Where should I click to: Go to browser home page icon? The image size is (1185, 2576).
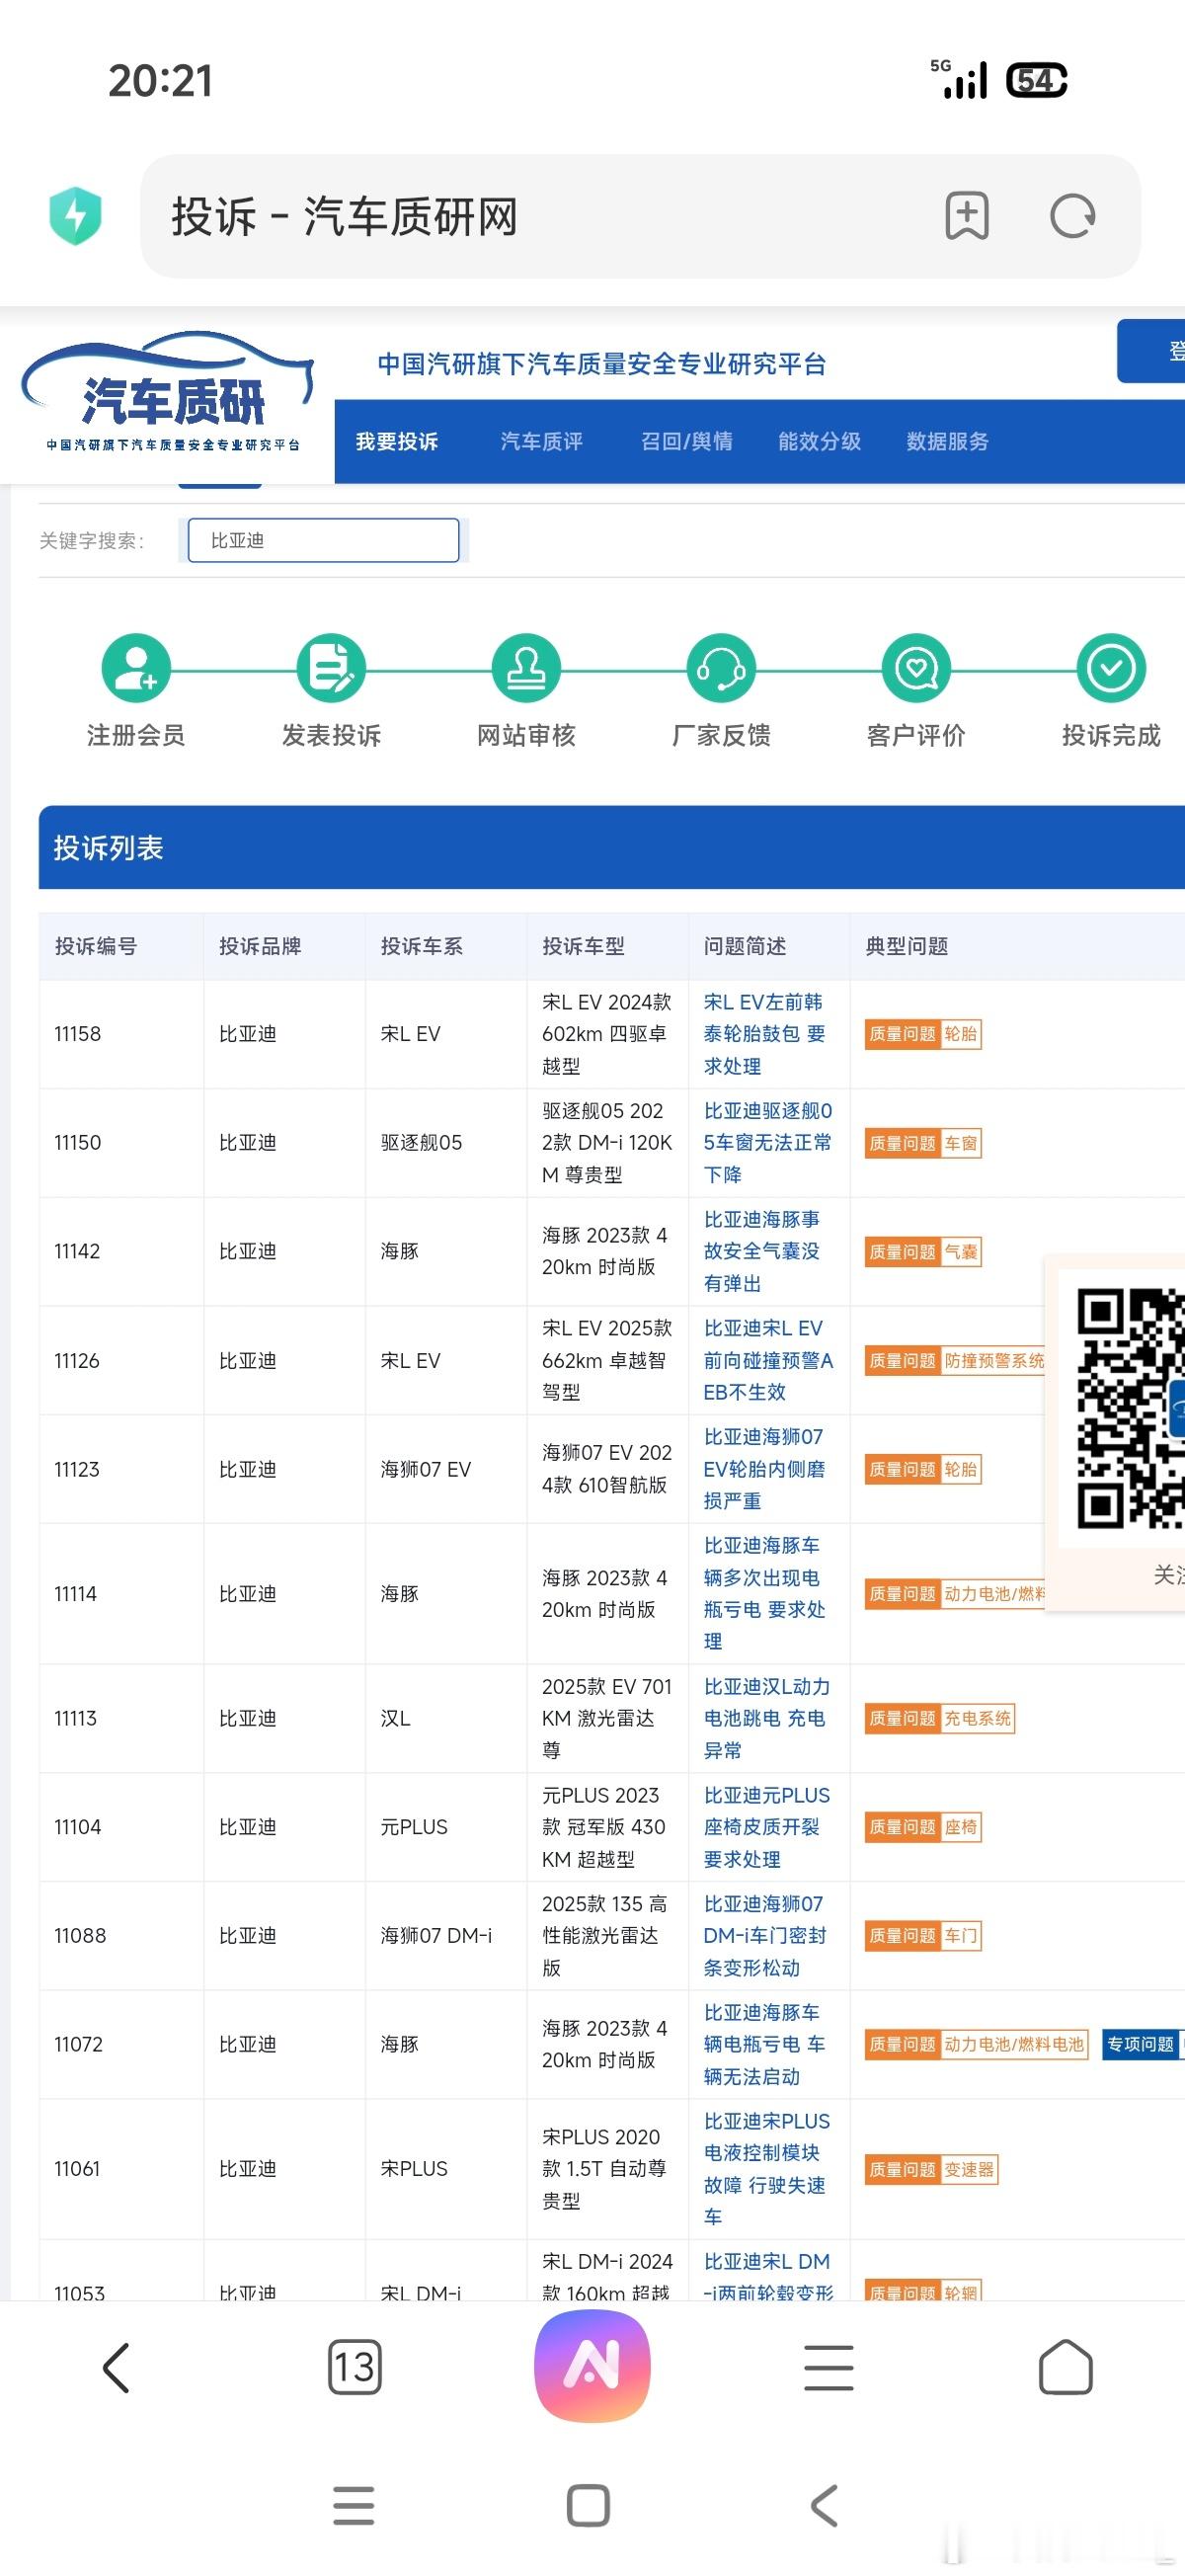pyautogui.click(x=1066, y=2367)
